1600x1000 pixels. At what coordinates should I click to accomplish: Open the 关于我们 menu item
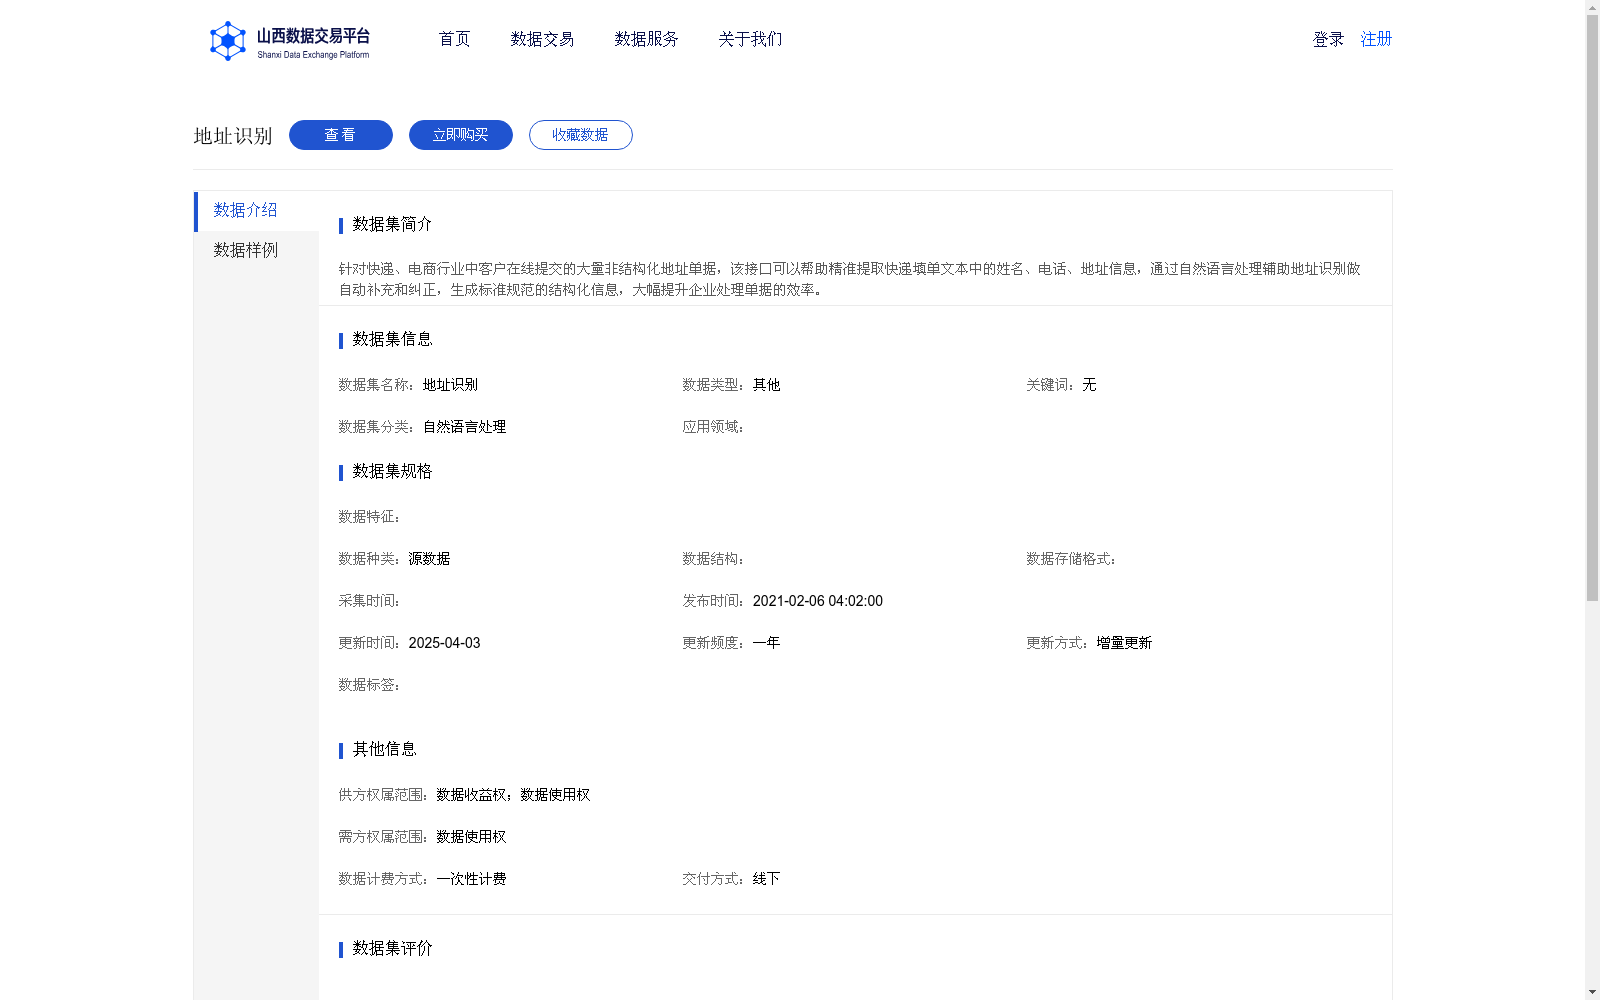(x=750, y=39)
